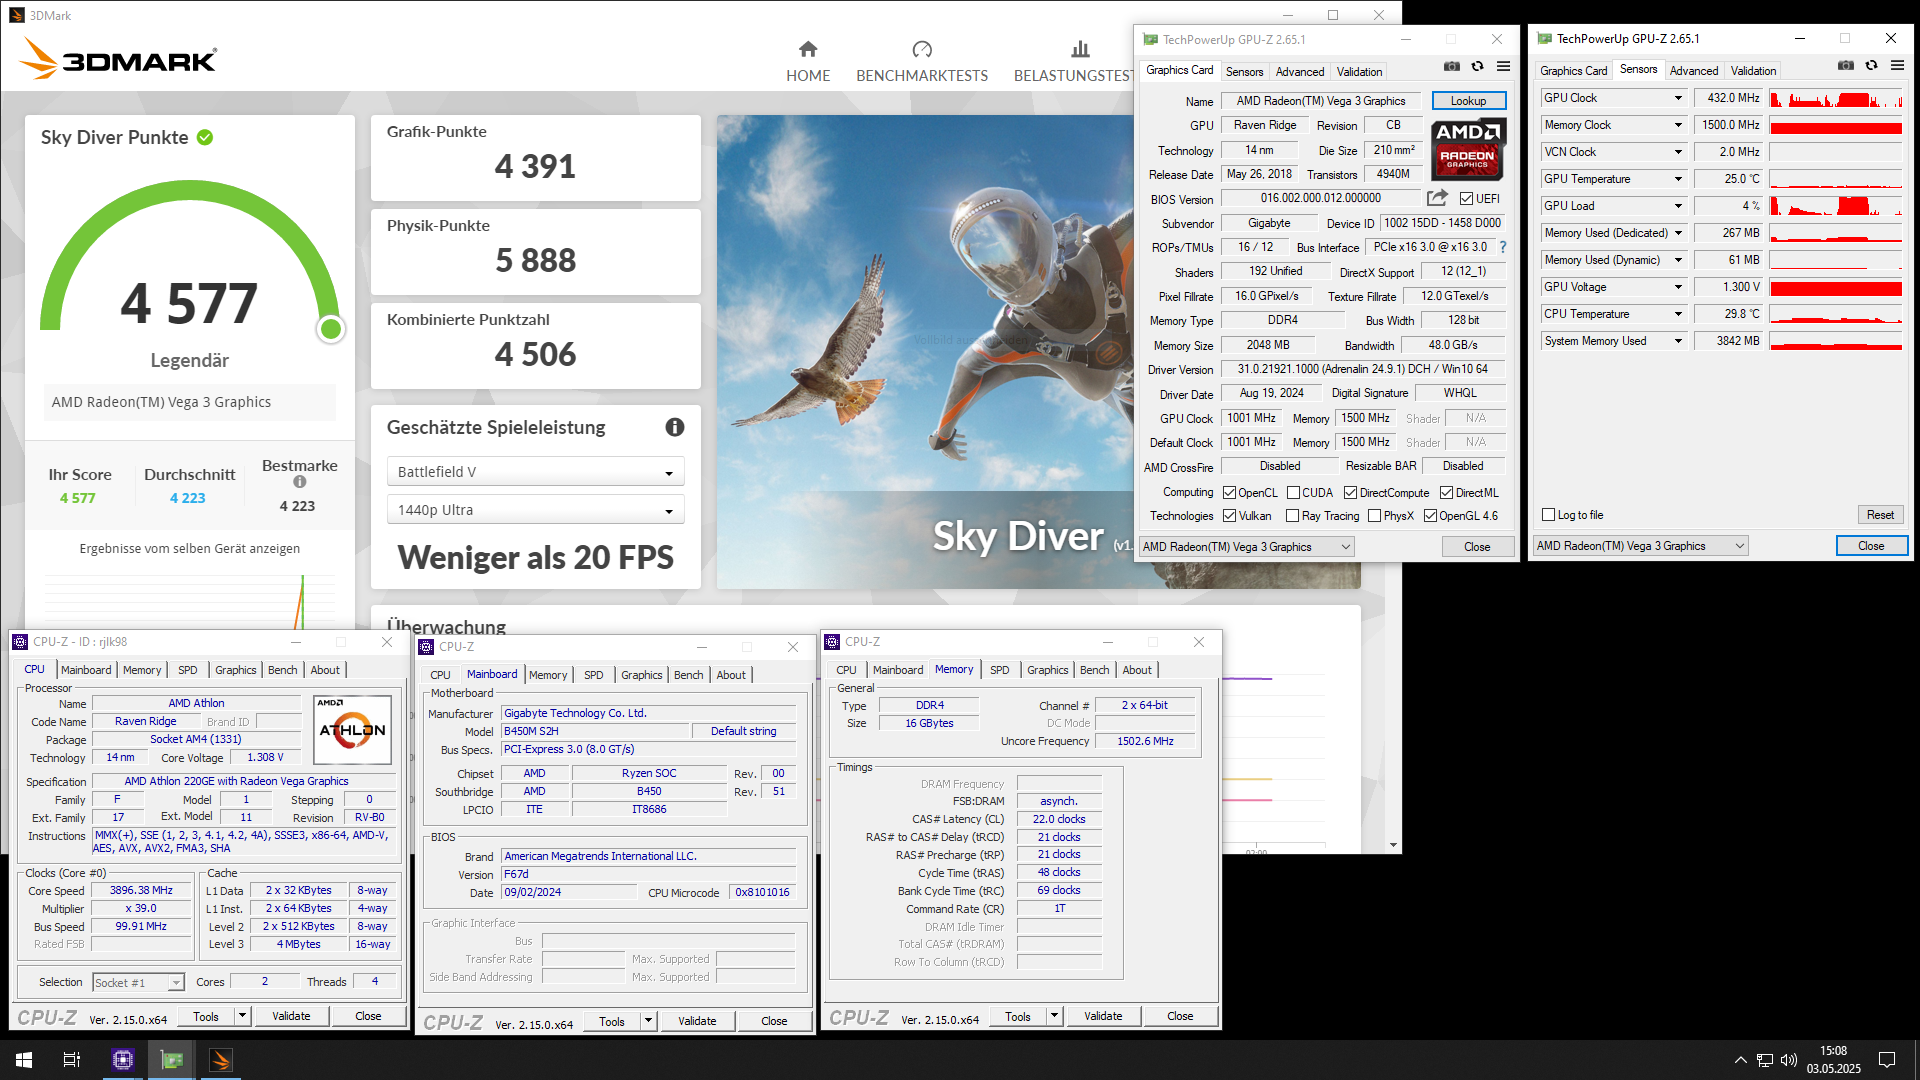Click the GPU-Z Lookup button

pyautogui.click(x=1468, y=101)
